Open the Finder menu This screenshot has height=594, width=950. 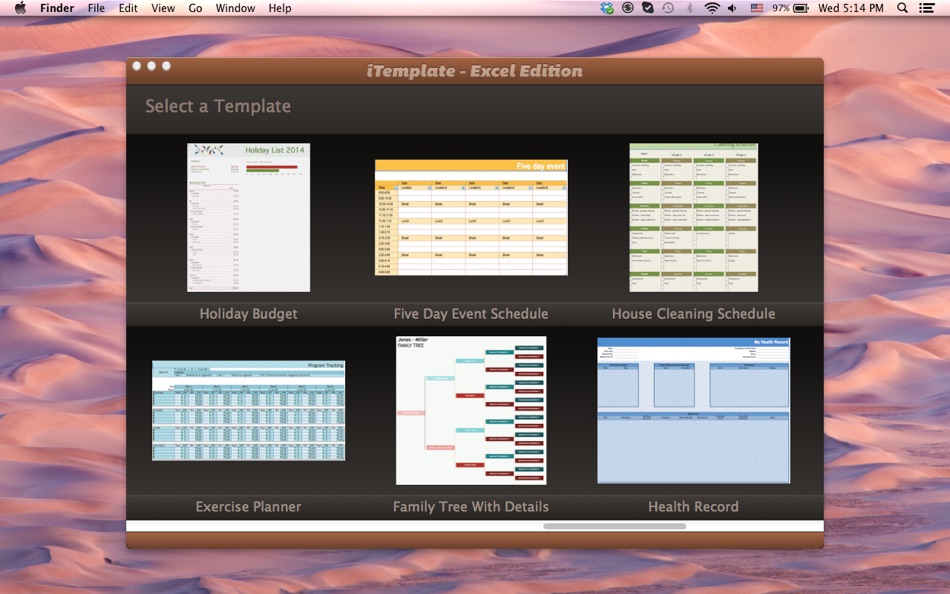click(x=57, y=8)
